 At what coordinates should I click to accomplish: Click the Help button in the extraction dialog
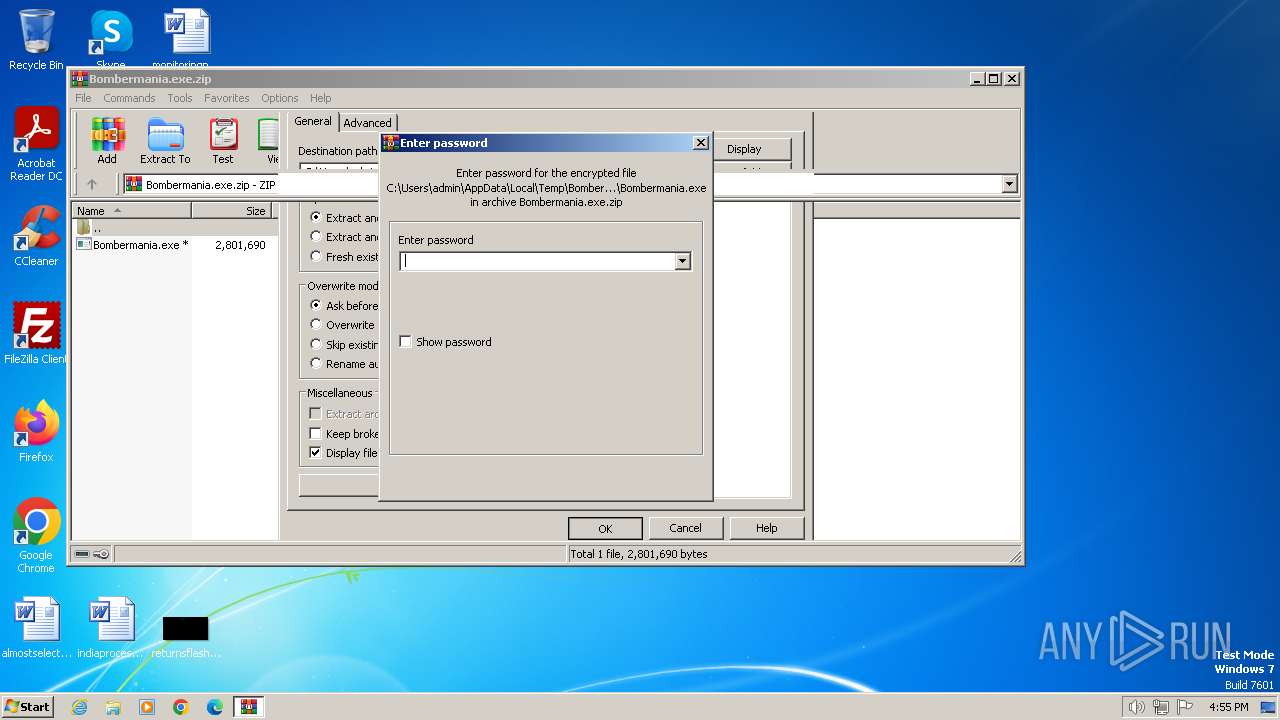coord(766,528)
